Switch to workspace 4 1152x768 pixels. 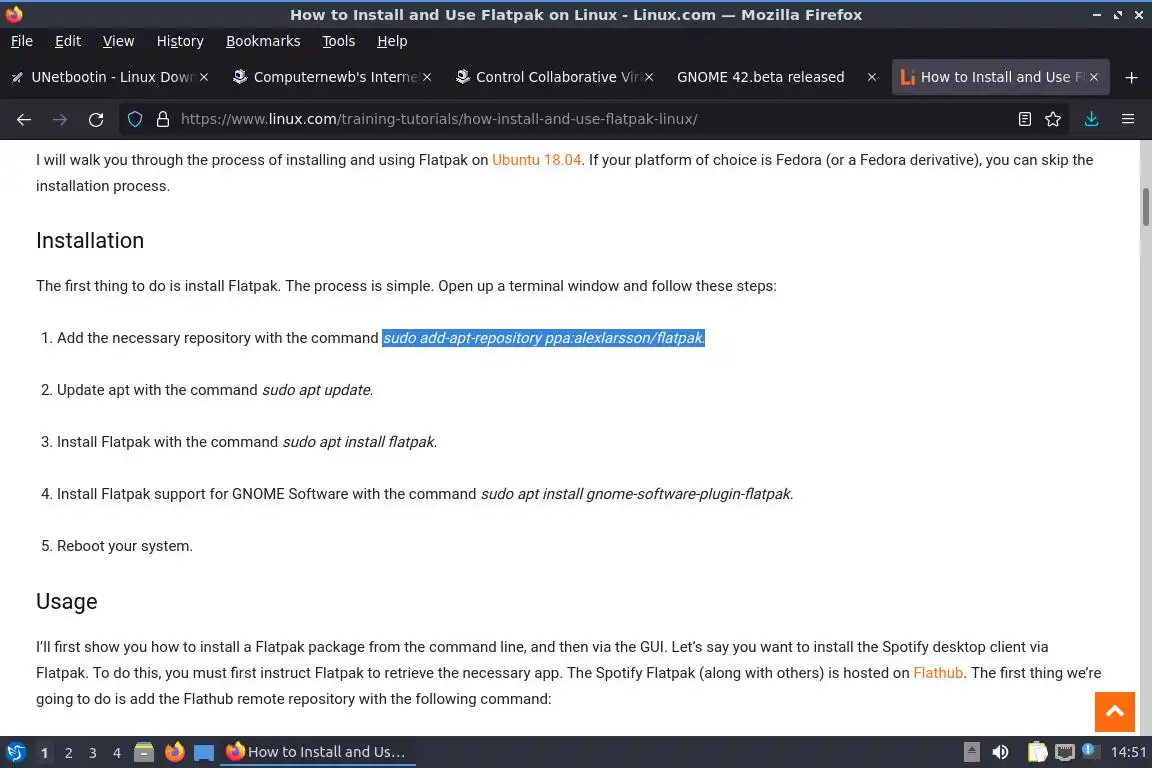tap(116, 753)
